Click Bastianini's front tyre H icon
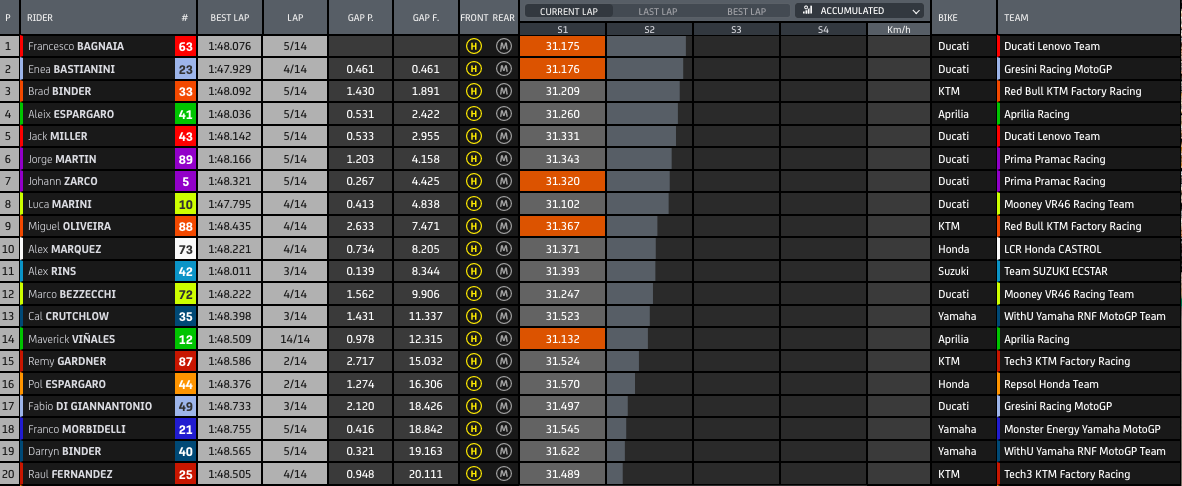The image size is (1182, 486). pos(473,69)
